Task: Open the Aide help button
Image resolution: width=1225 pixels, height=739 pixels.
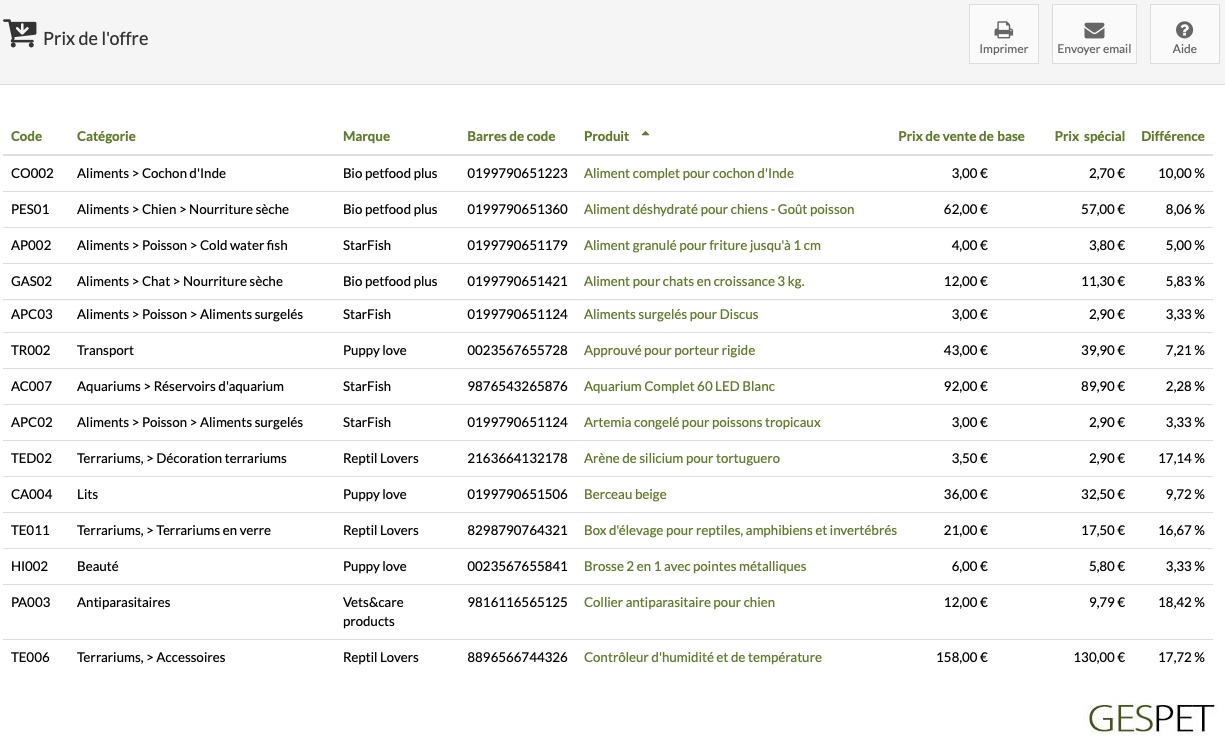Action: point(1184,34)
